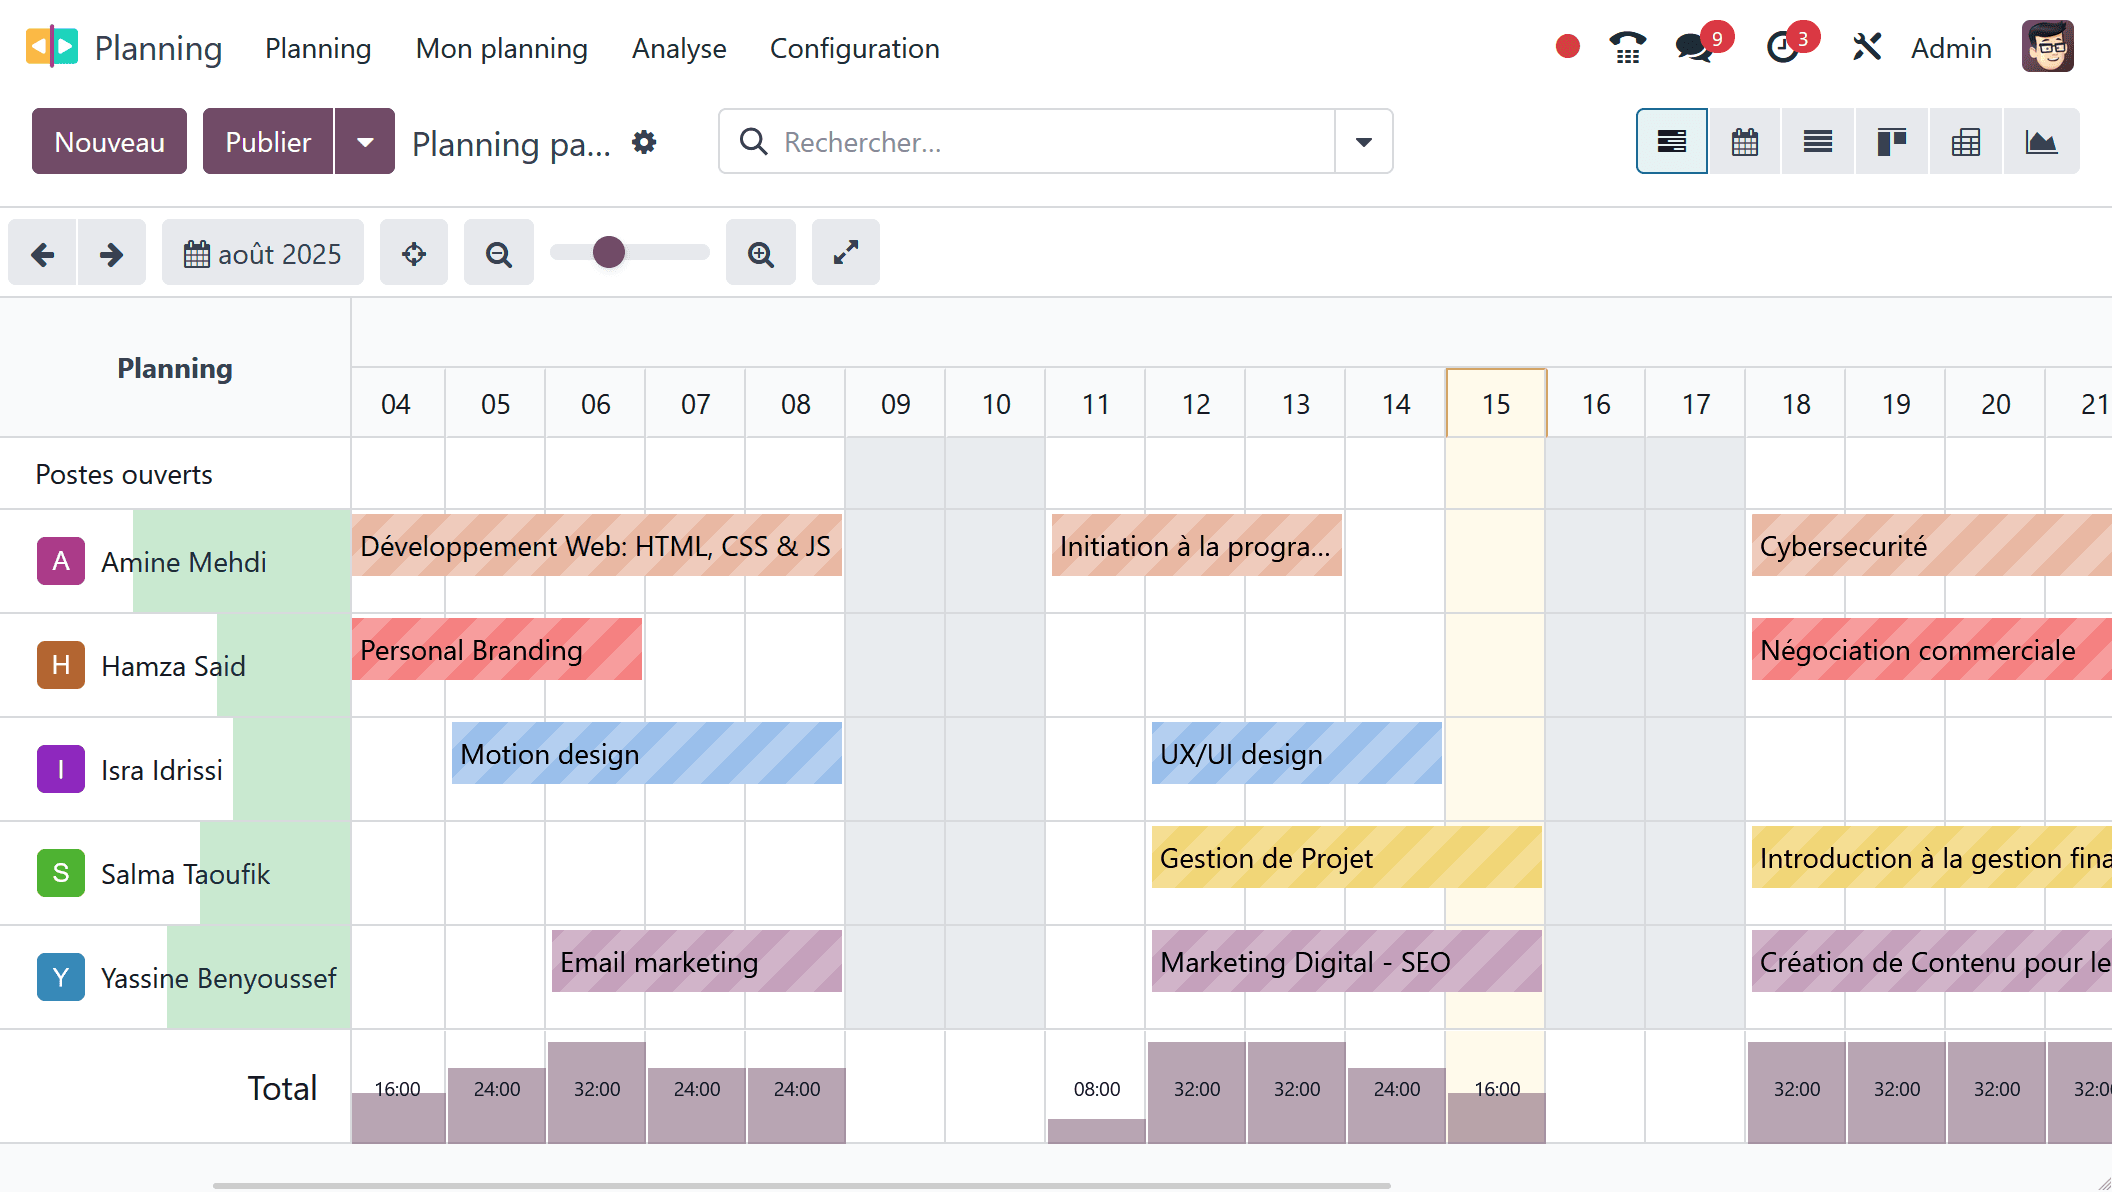Switch to the Pivot table view
Viewport: 2112px width, 1192px height.
[1966, 142]
